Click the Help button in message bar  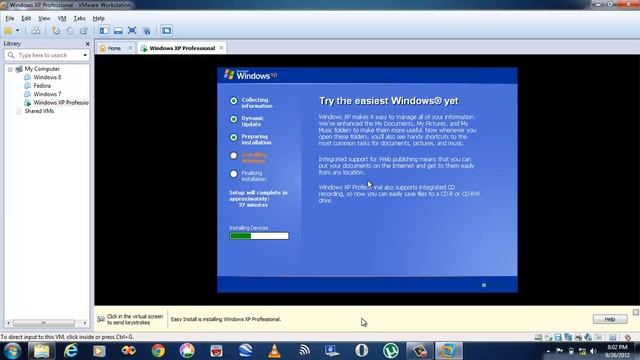(610, 319)
